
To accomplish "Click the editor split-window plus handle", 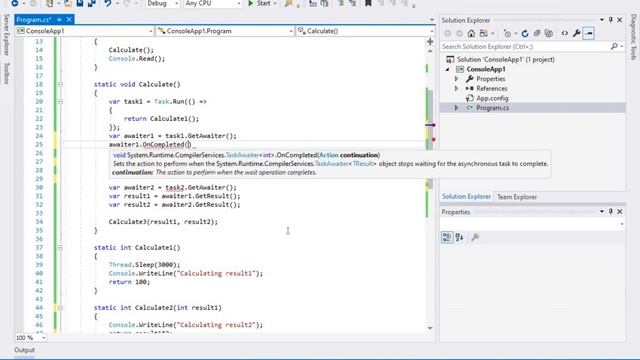I will (x=430, y=42).
